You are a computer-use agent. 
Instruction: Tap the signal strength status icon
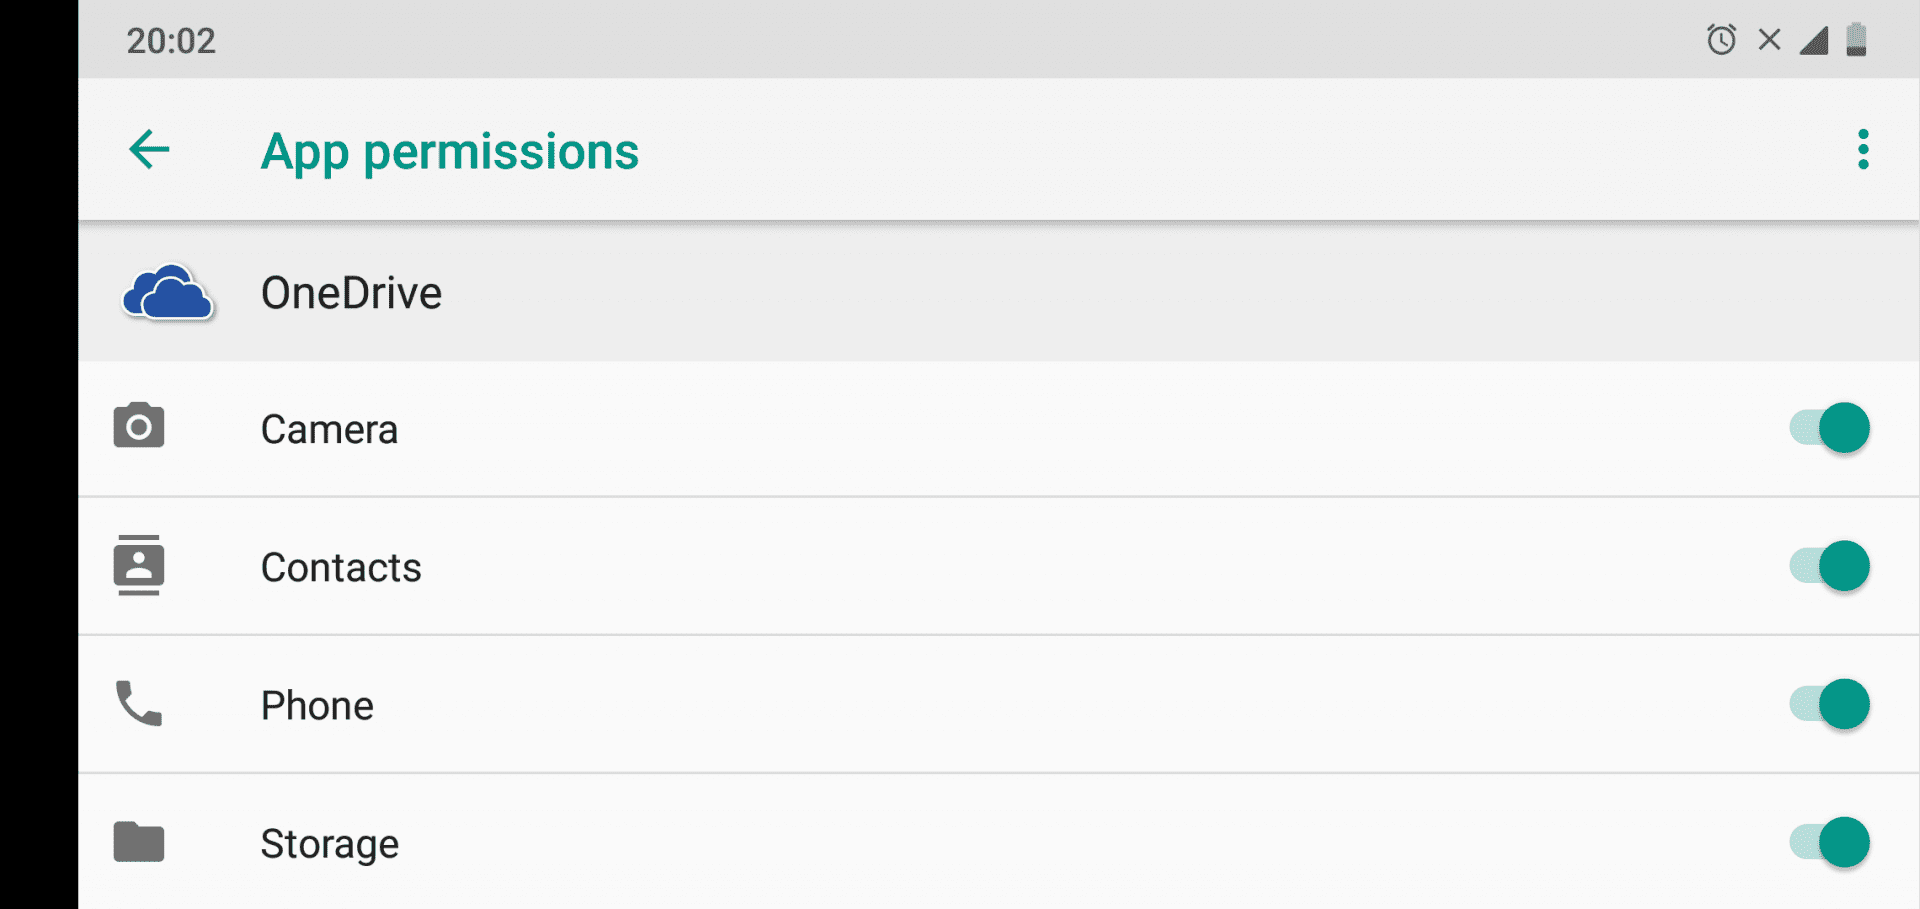[x=1814, y=40]
